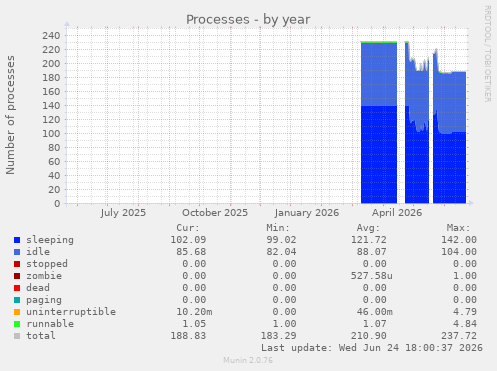Click zombie maximum value 1.00
The height and width of the screenshot is (371, 497).
click(465, 276)
